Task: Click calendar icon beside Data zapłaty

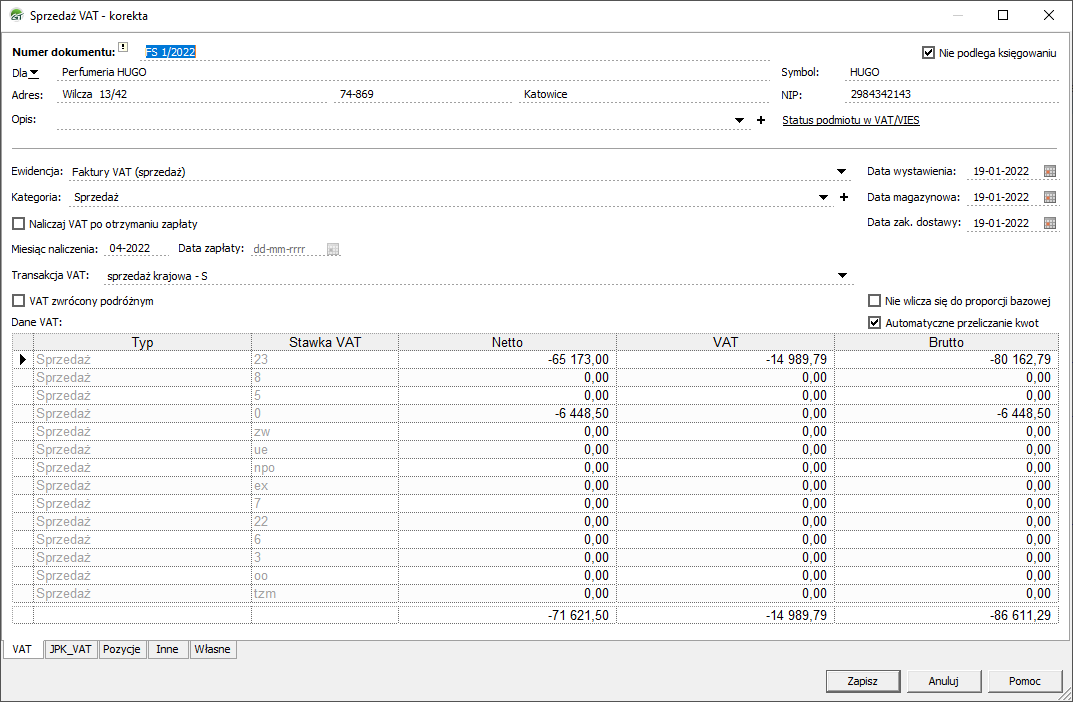Action: point(333,249)
